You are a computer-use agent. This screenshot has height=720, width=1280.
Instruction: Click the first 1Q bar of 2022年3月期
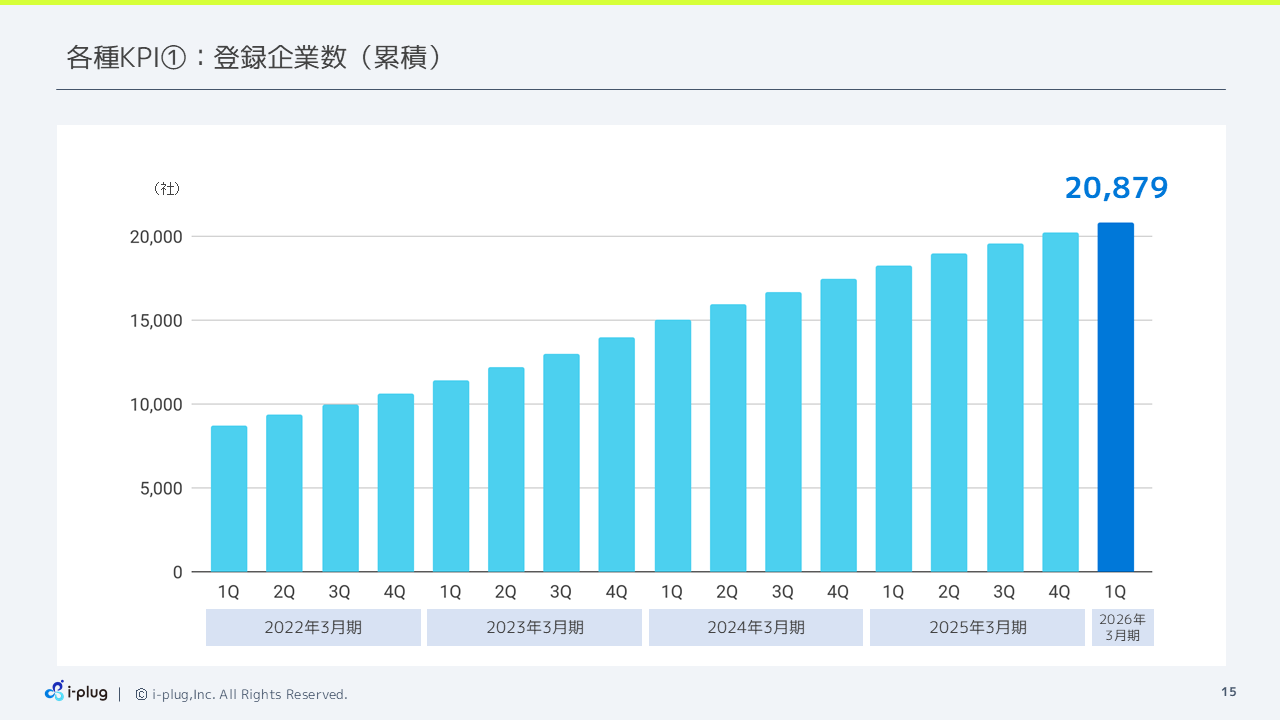coord(228,499)
